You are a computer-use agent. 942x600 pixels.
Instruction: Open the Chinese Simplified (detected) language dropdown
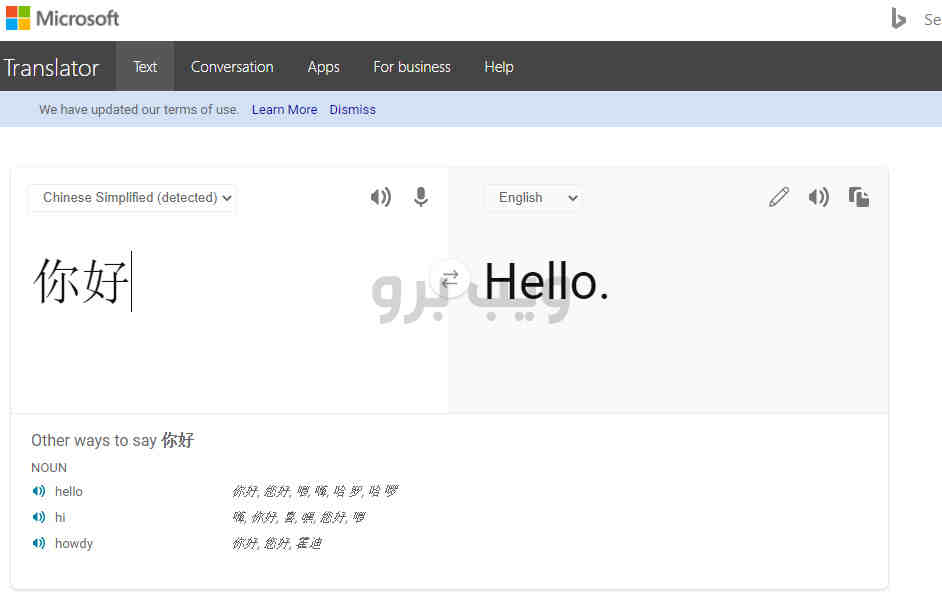(132, 198)
